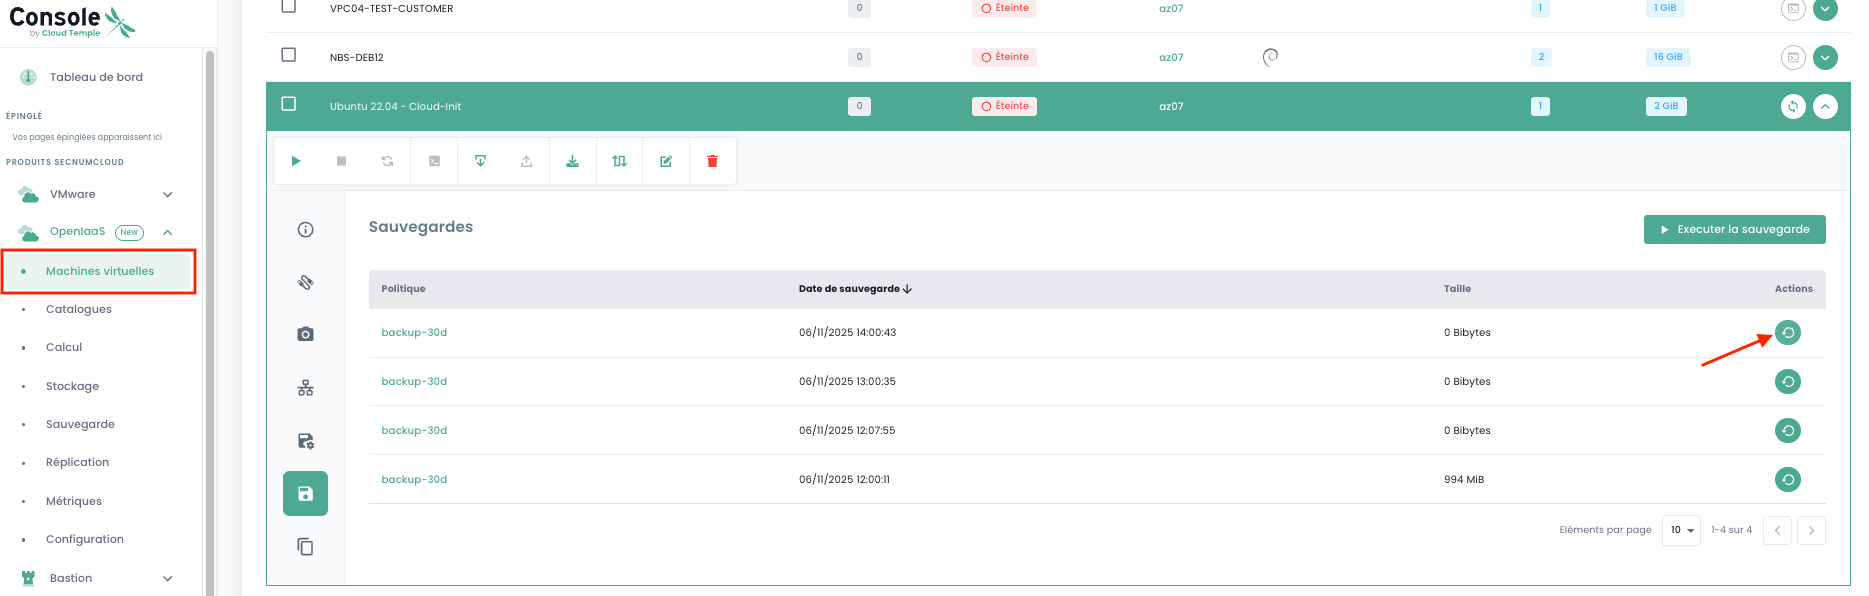This screenshot has width=1869, height=596.
Task: Click the edit pencil icon in toolbar
Action: [x=666, y=161]
